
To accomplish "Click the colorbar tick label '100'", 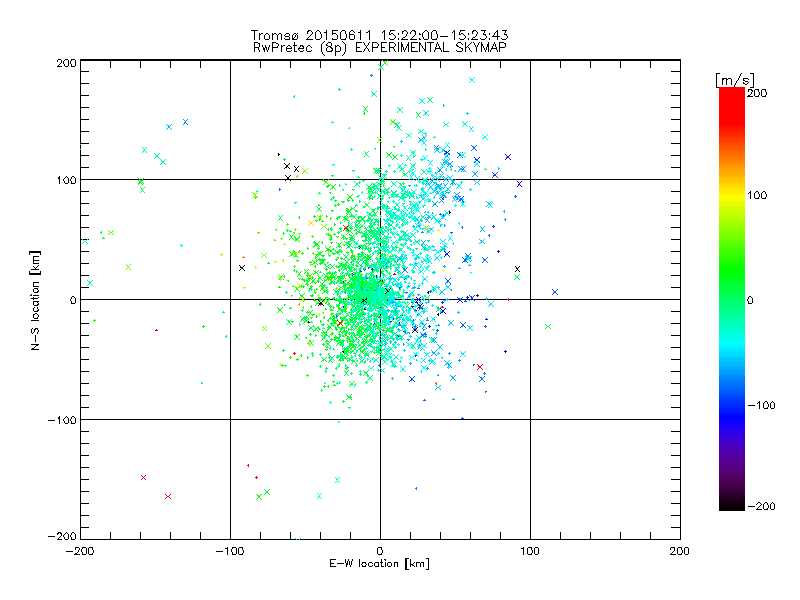I will coord(757,195).
